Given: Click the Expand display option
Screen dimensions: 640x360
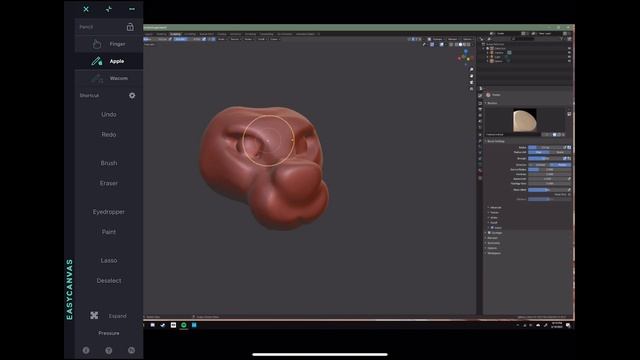Looking at the screenshot, I should [109, 316].
